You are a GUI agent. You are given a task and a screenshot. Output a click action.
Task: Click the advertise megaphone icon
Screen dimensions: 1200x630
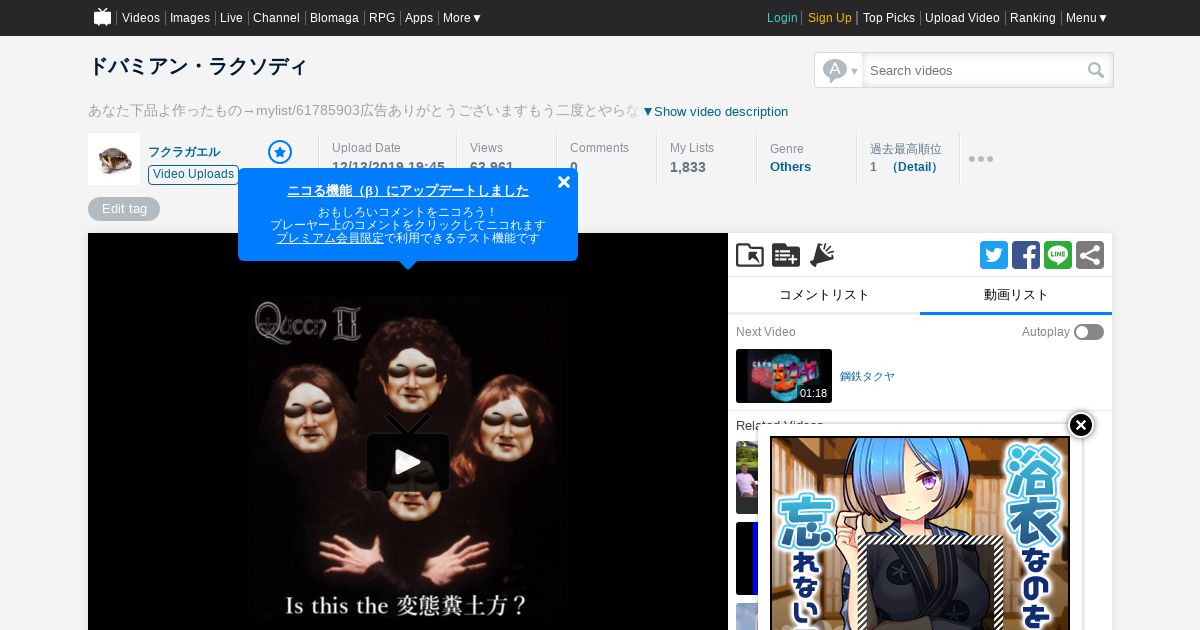pos(822,255)
